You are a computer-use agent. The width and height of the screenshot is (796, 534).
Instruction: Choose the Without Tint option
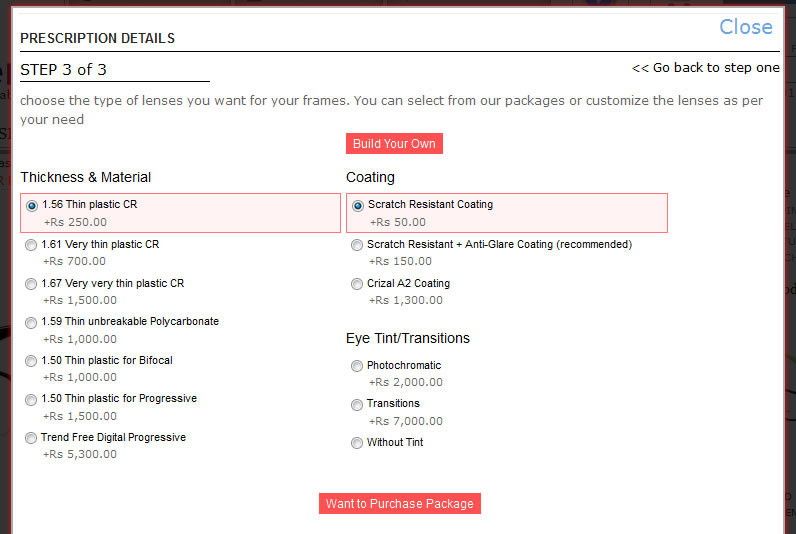coord(357,443)
